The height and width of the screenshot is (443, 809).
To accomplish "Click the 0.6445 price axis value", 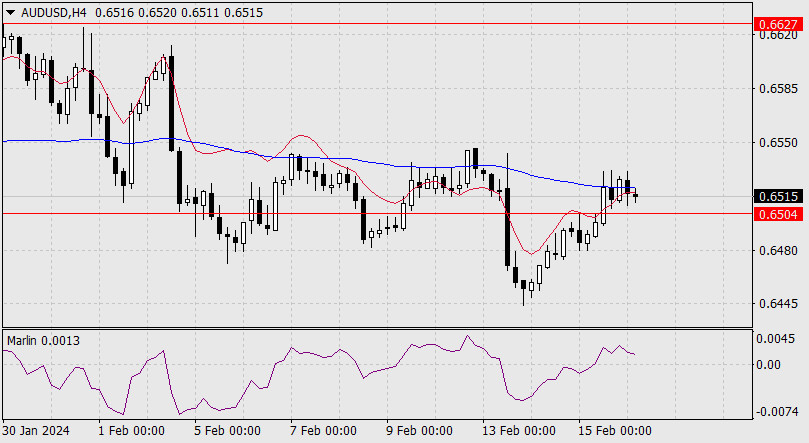I will pos(779,304).
